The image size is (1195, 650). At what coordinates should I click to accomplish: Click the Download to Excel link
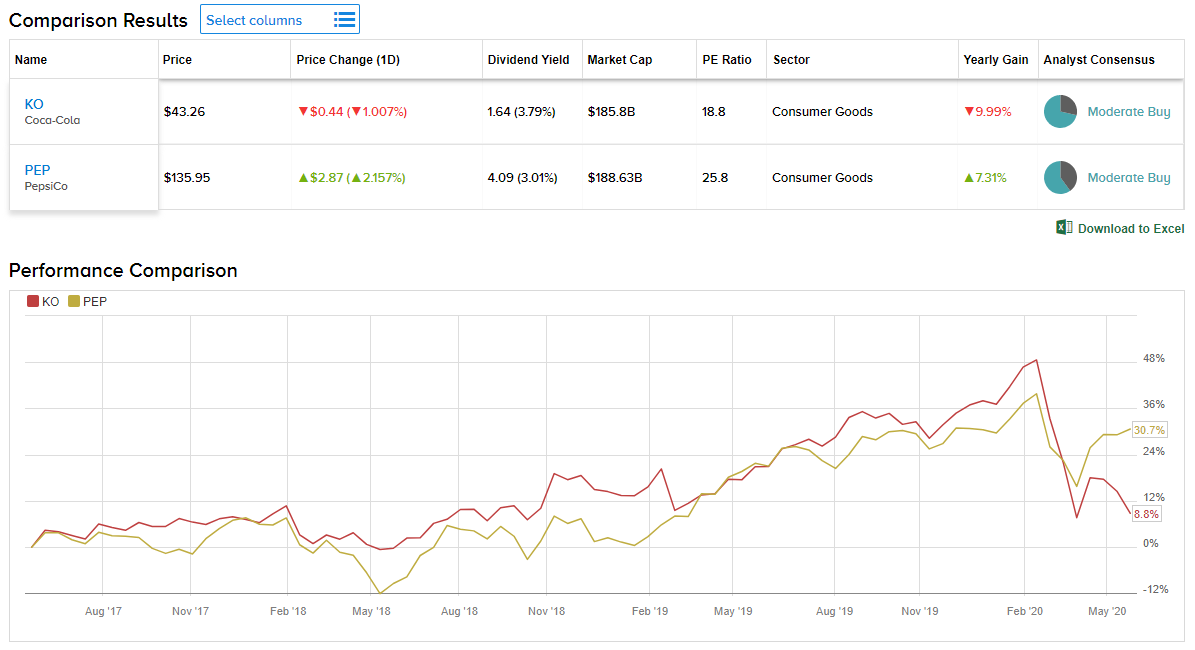click(x=1130, y=229)
